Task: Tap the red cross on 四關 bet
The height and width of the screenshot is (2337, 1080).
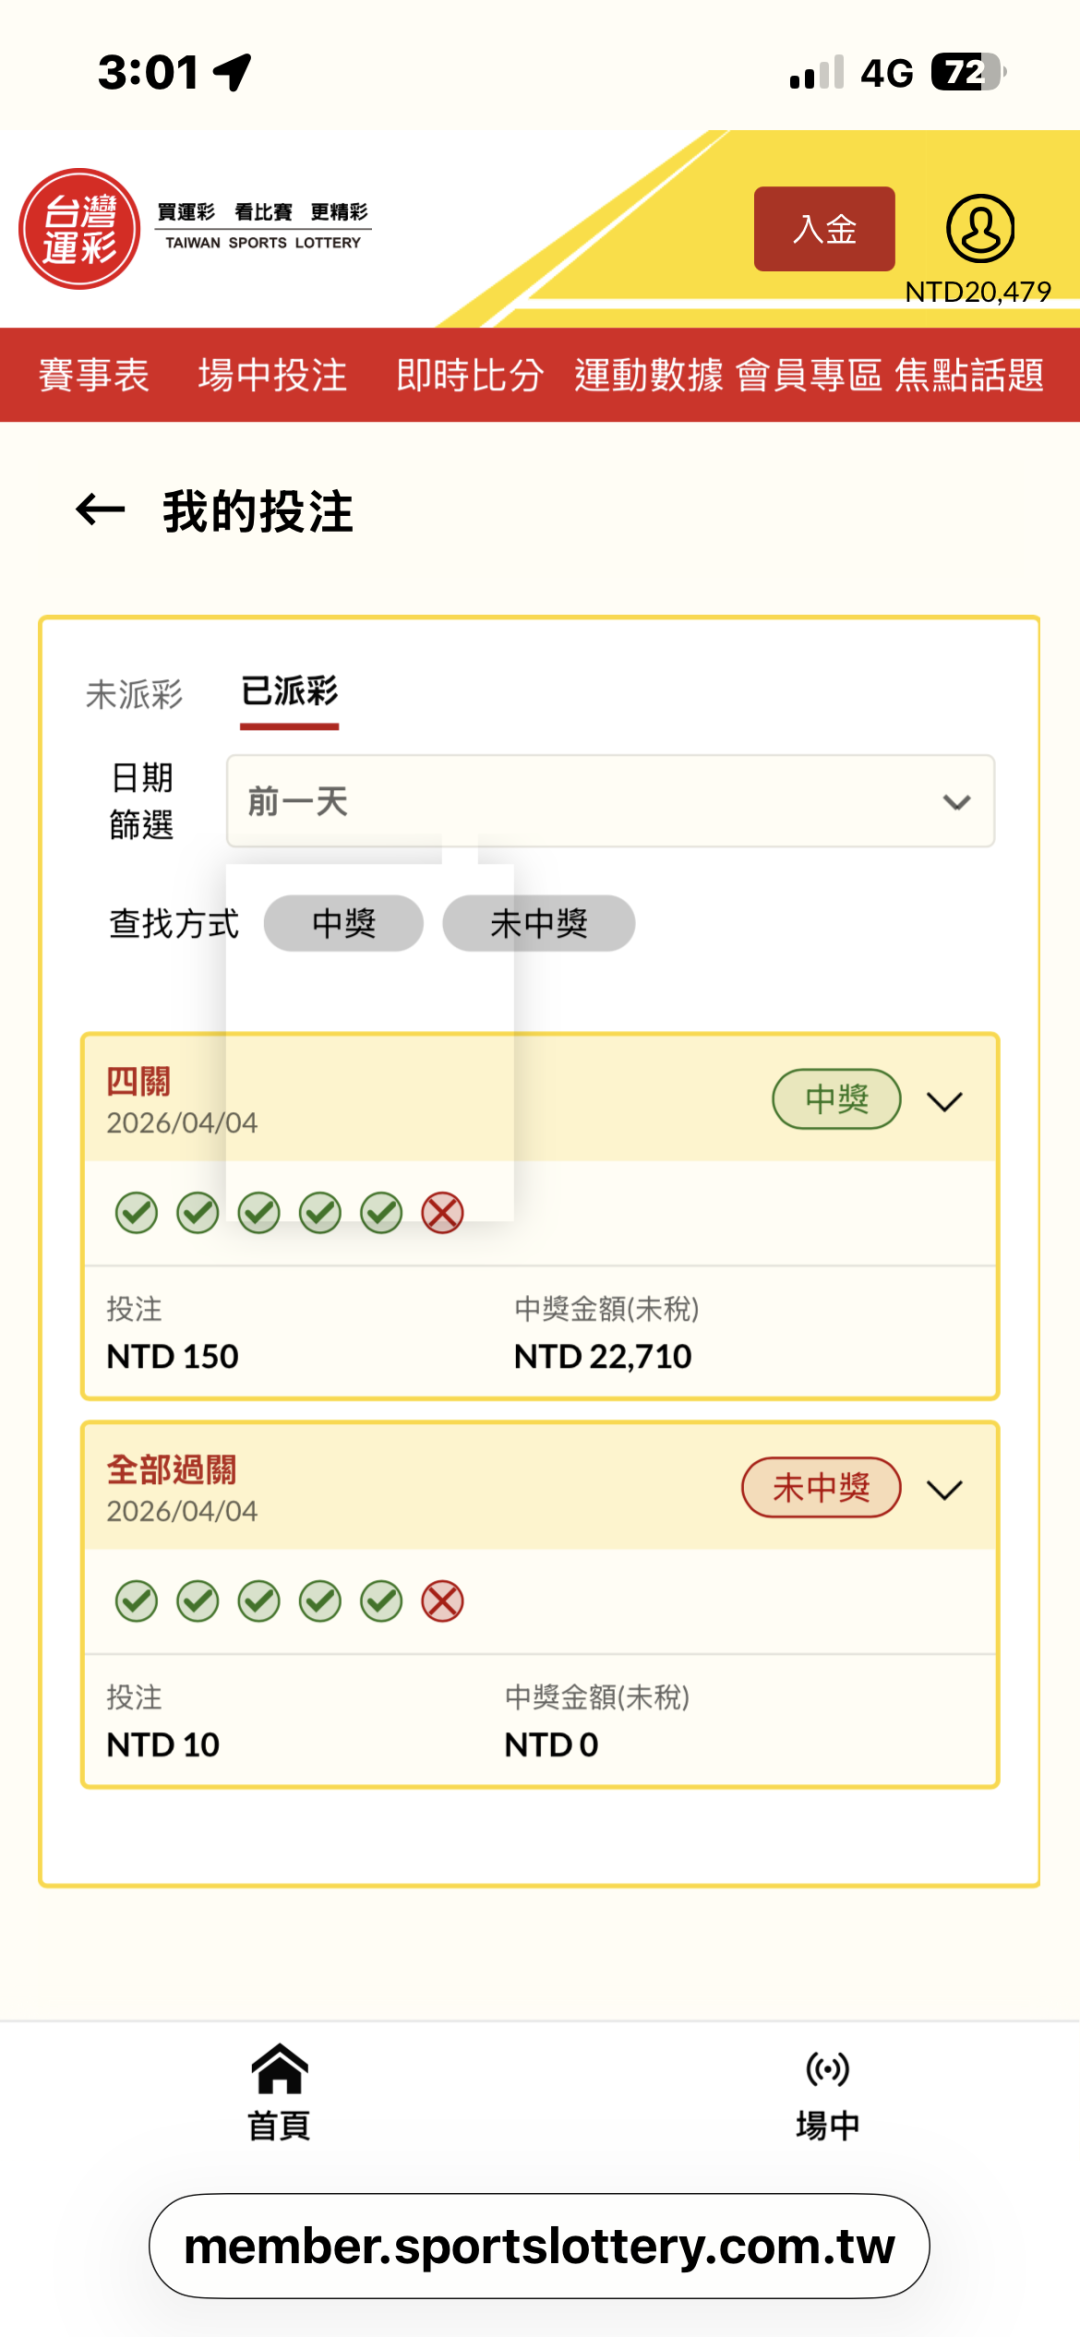Action: pyautogui.click(x=442, y=1213)
